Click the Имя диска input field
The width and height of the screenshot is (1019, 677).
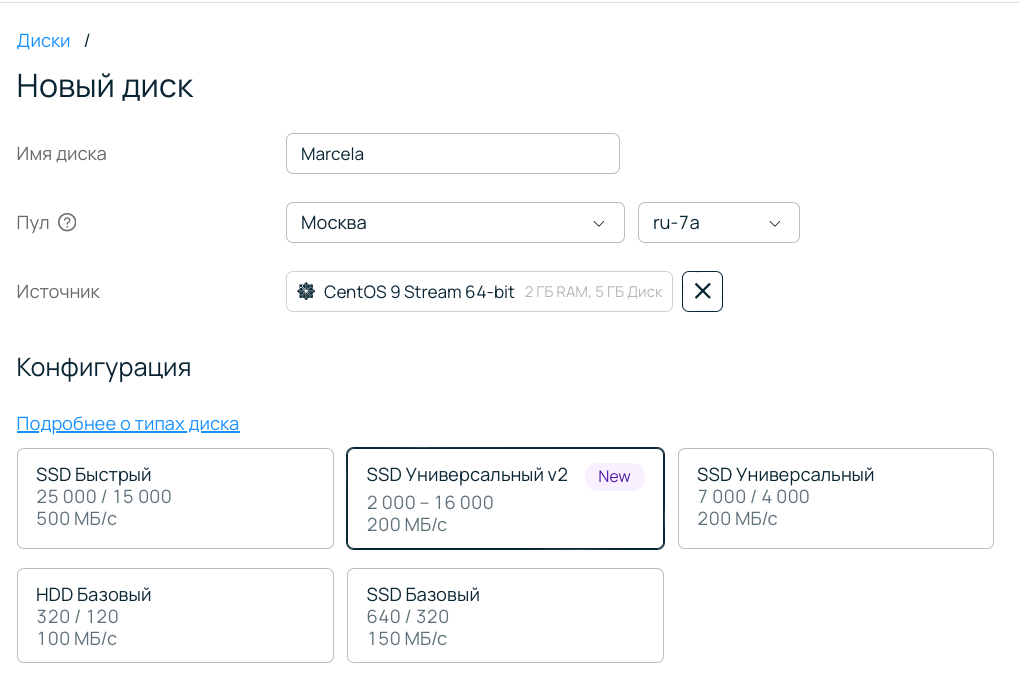pyautogui.click(x=452, y=154)
